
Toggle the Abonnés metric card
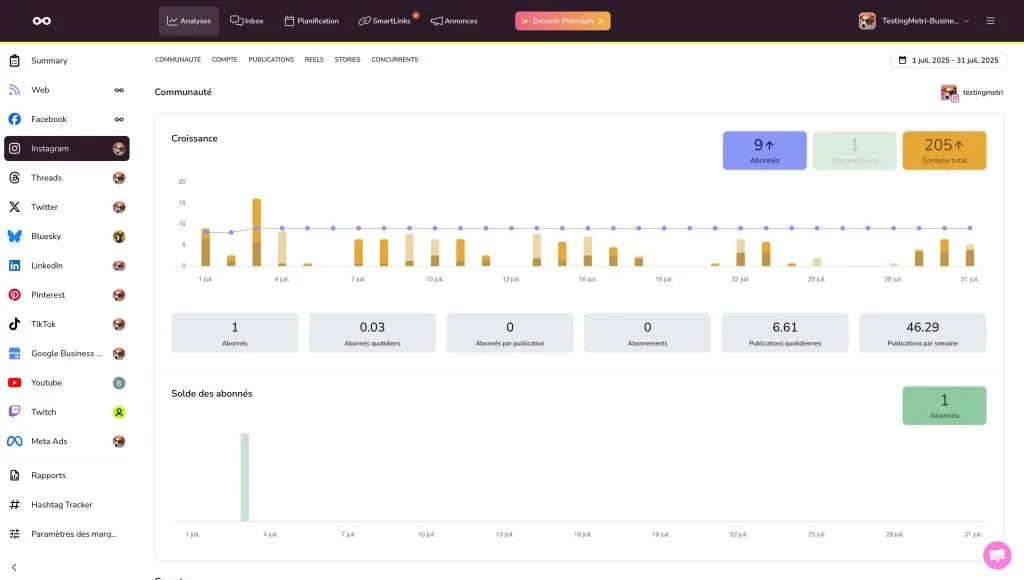pos(764,150)
